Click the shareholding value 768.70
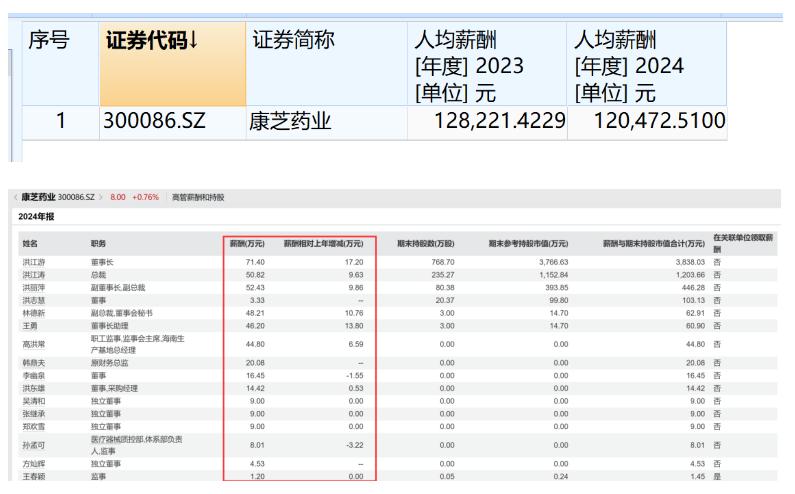 pyautogui.click(x=443, y=262)
